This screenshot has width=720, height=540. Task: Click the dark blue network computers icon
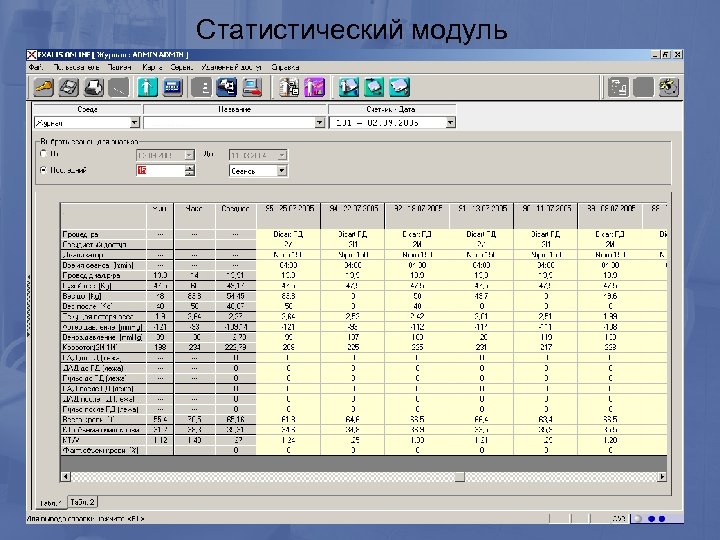tap(226, 87)
